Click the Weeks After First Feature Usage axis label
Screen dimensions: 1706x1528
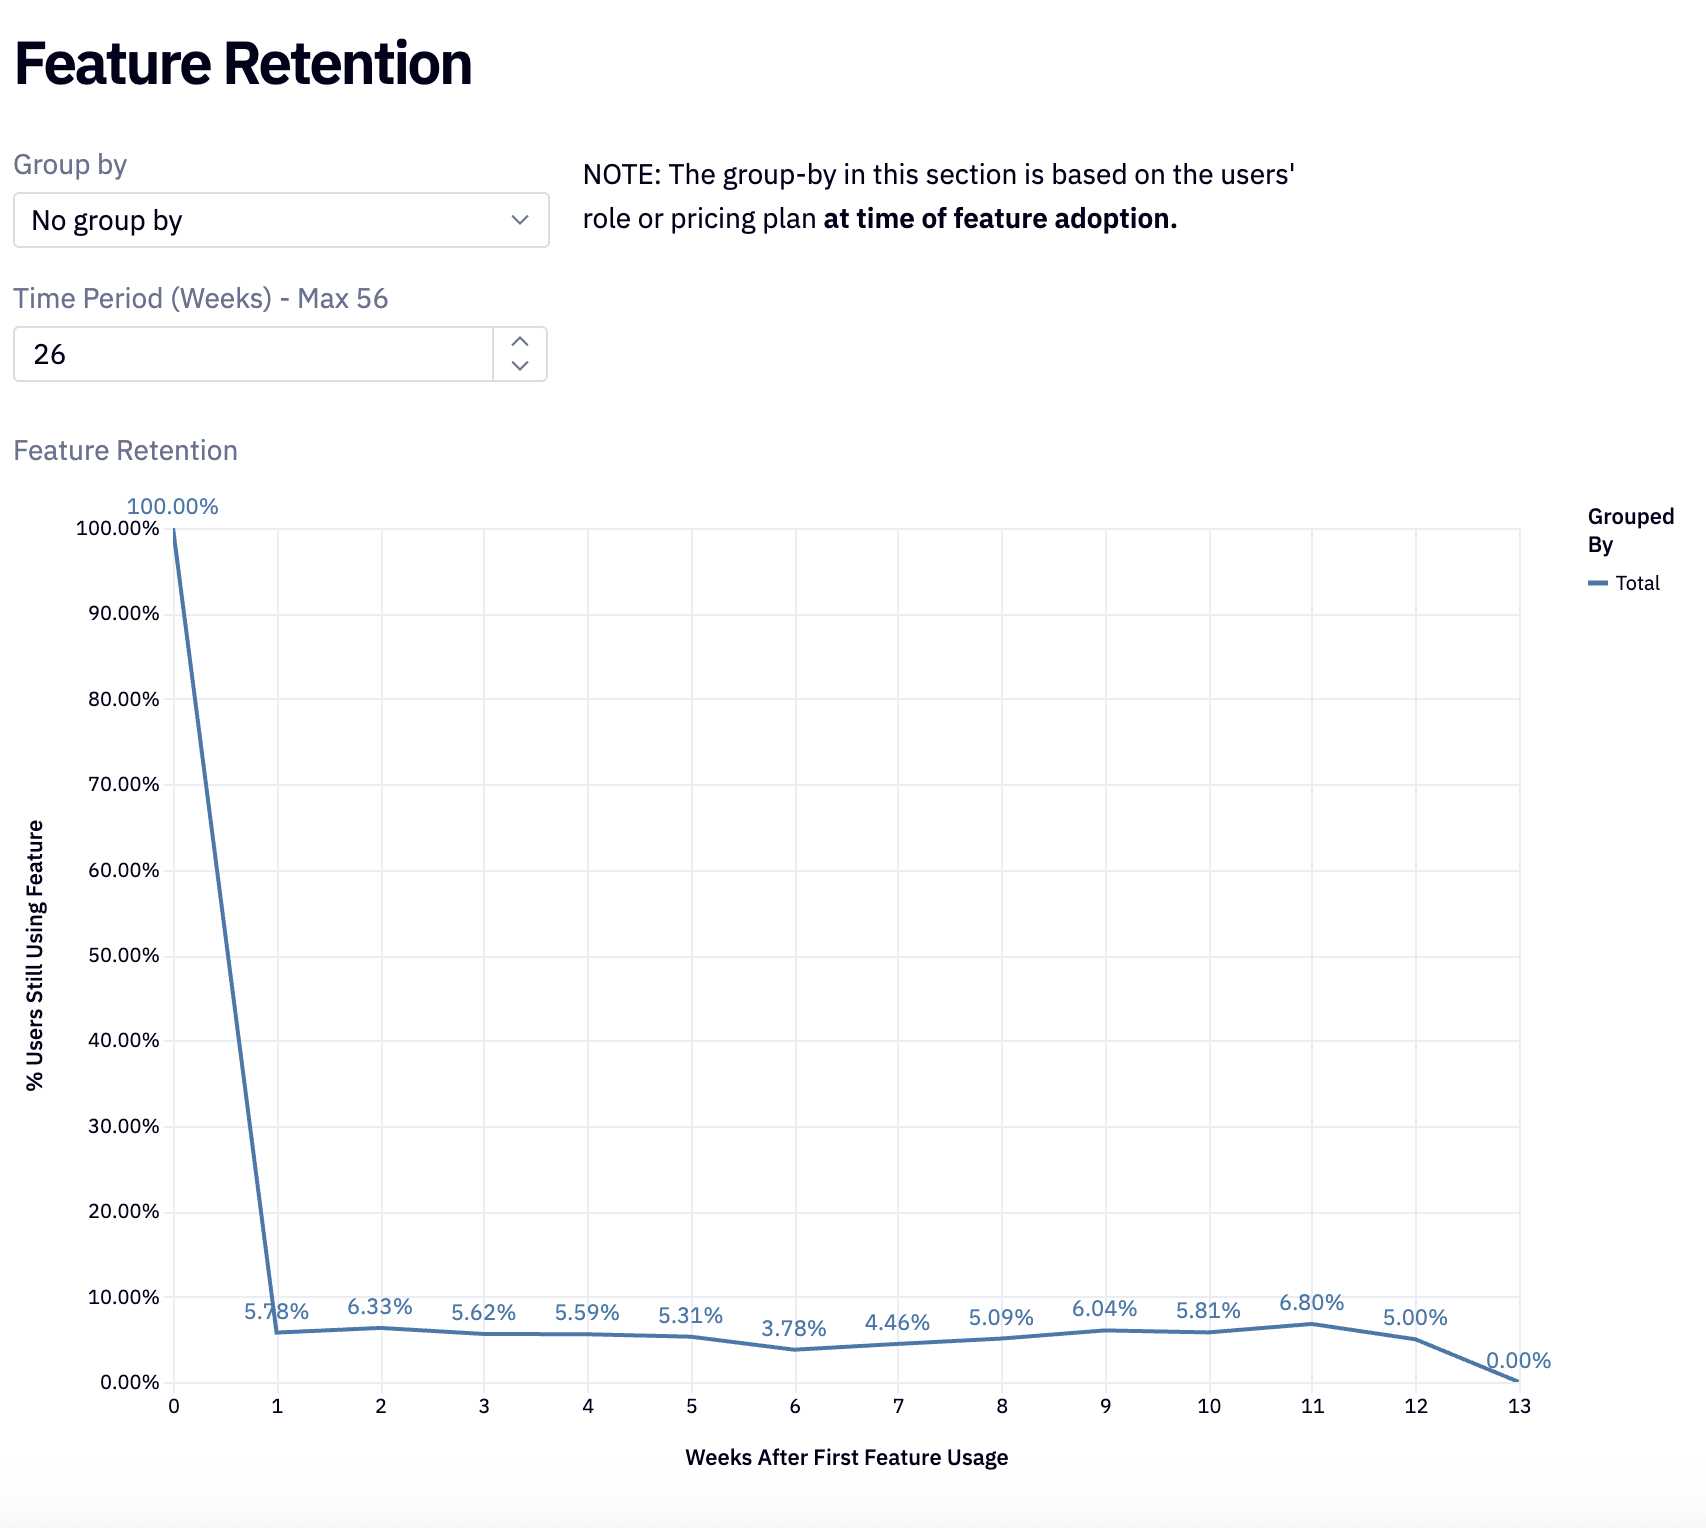coord(846,1458)
